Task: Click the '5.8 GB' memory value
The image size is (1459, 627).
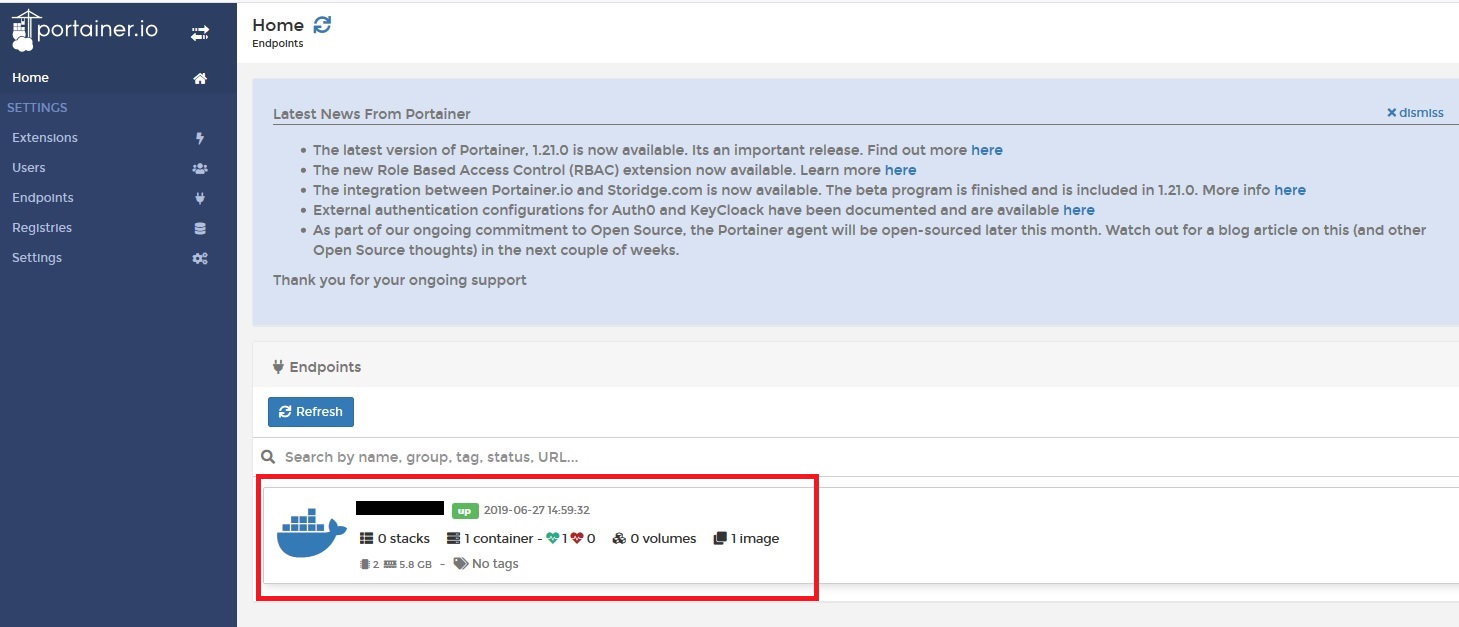Action: (416, 565)
